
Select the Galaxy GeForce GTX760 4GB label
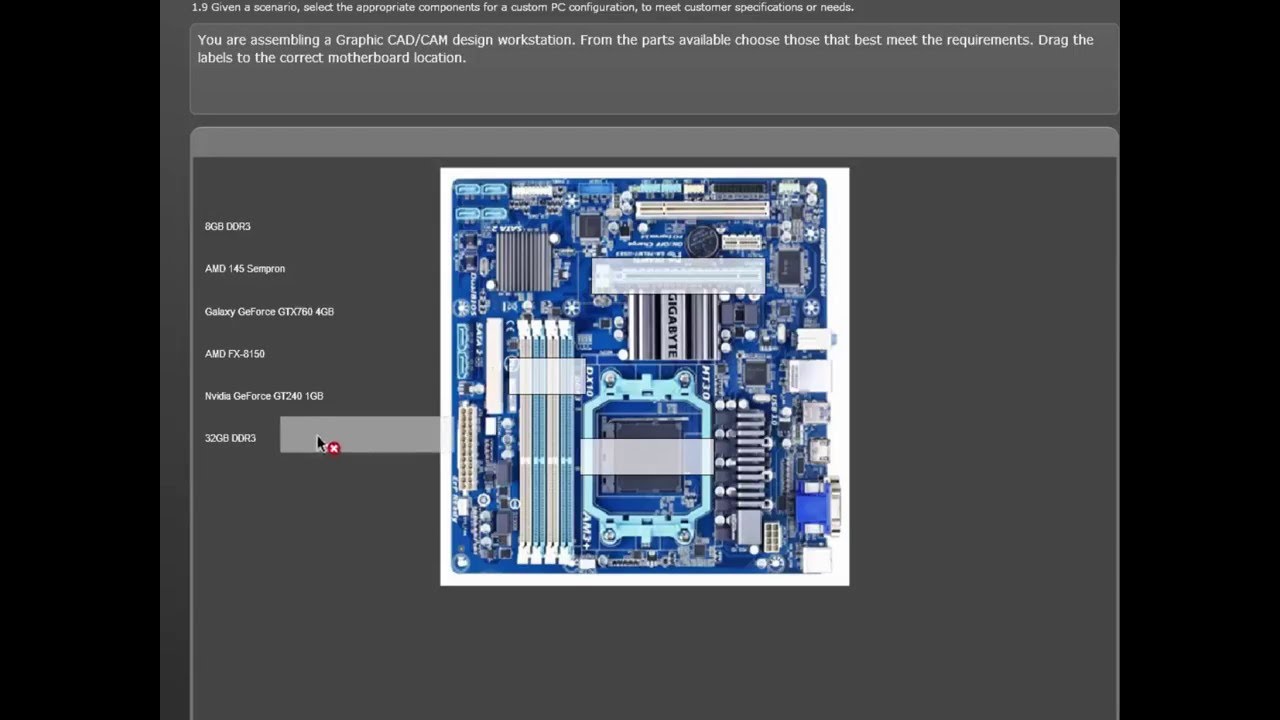[x=269, y=312]
